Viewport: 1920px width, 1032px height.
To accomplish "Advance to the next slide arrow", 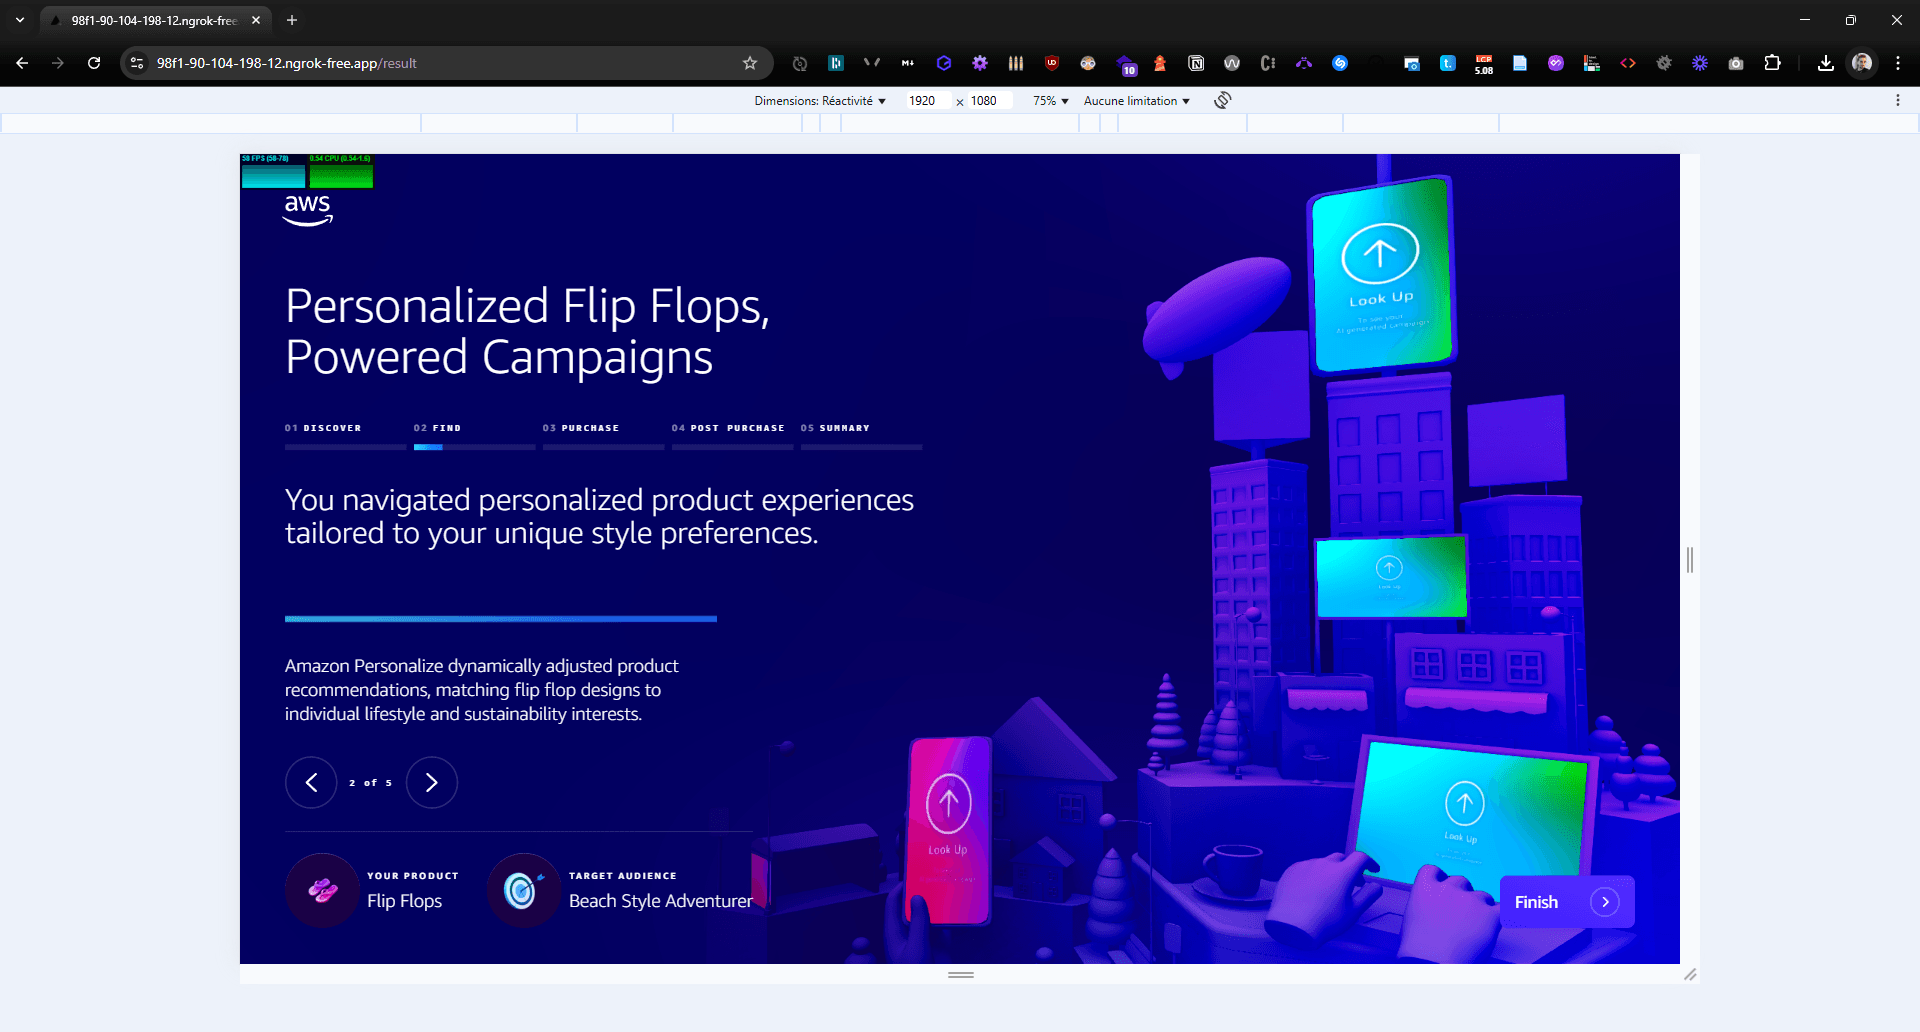I will point(431,782).
